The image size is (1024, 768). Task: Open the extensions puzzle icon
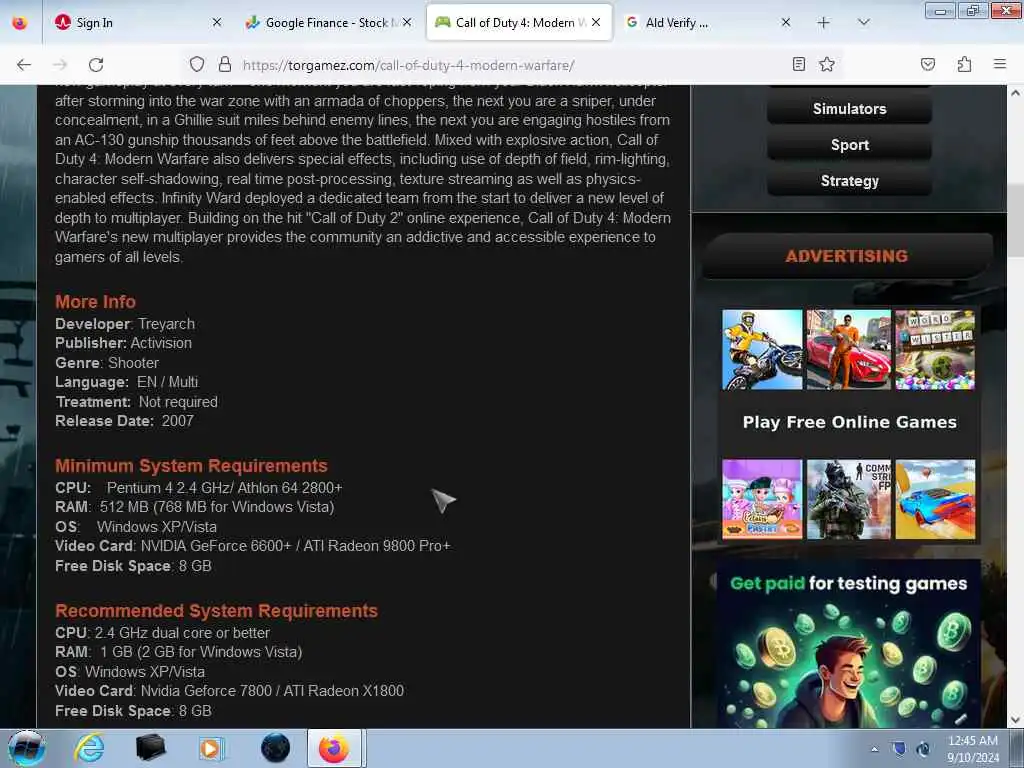[964, 64]
